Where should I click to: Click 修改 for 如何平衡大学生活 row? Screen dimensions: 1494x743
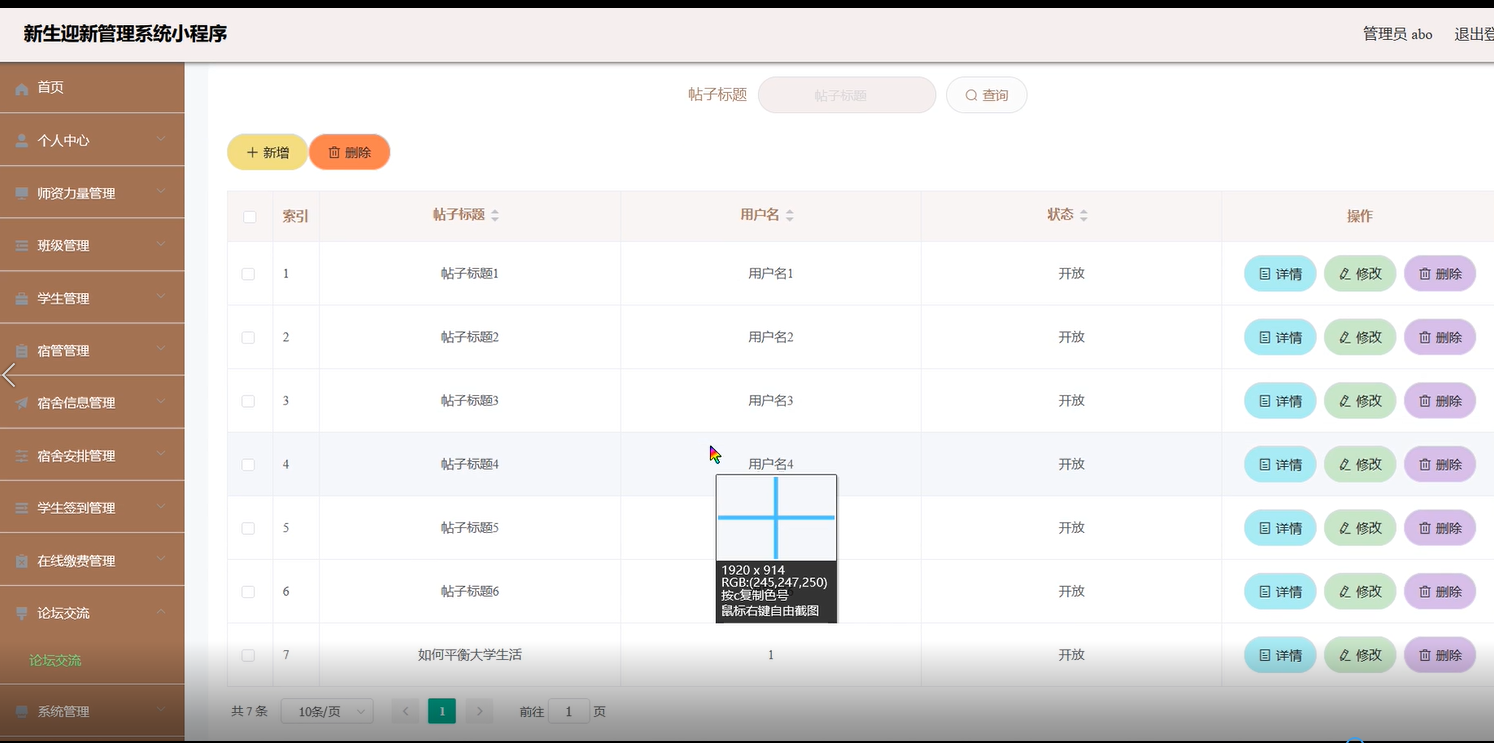point(1360,656)
